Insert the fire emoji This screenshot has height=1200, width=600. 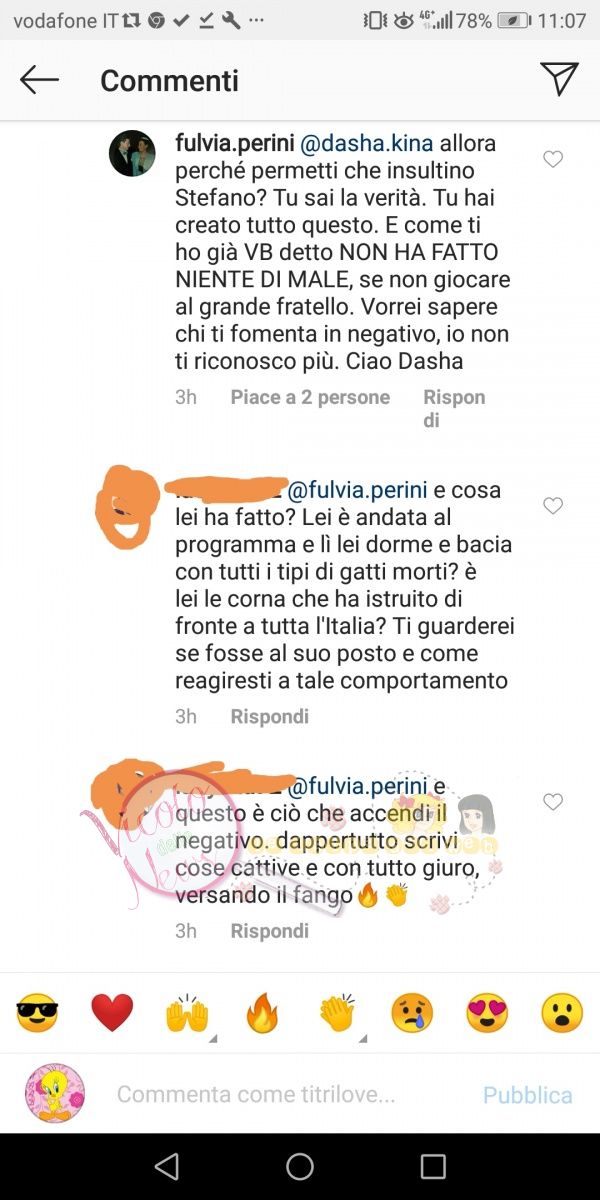click(x=262, y=1013)
